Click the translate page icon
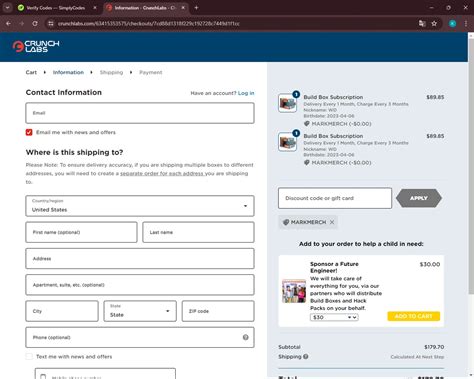474x379 pixels. (422, 24)
